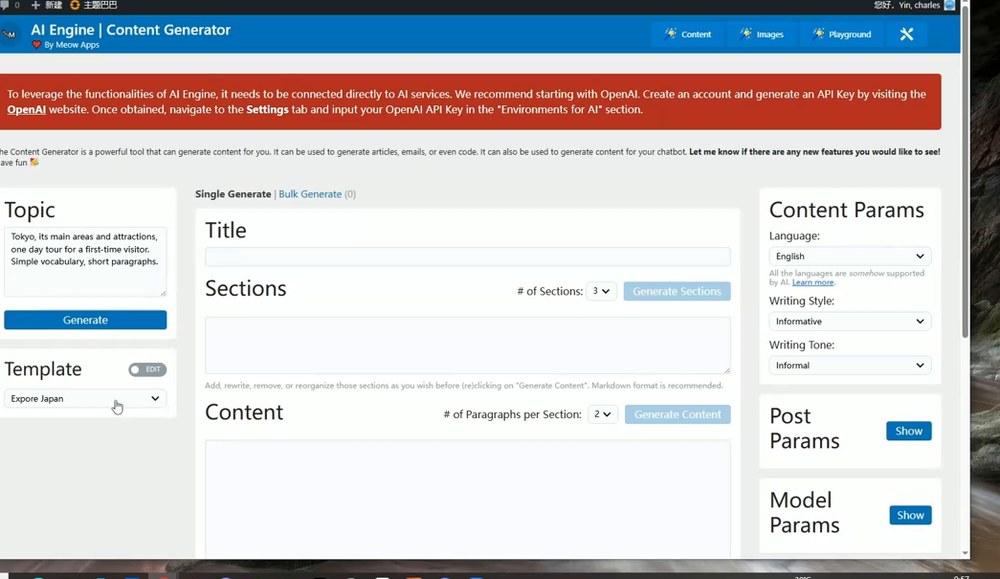This screenshot has height=579, width=1000.
Task: Follow the OpenAI link in red notice
Action: coord(26,110)
